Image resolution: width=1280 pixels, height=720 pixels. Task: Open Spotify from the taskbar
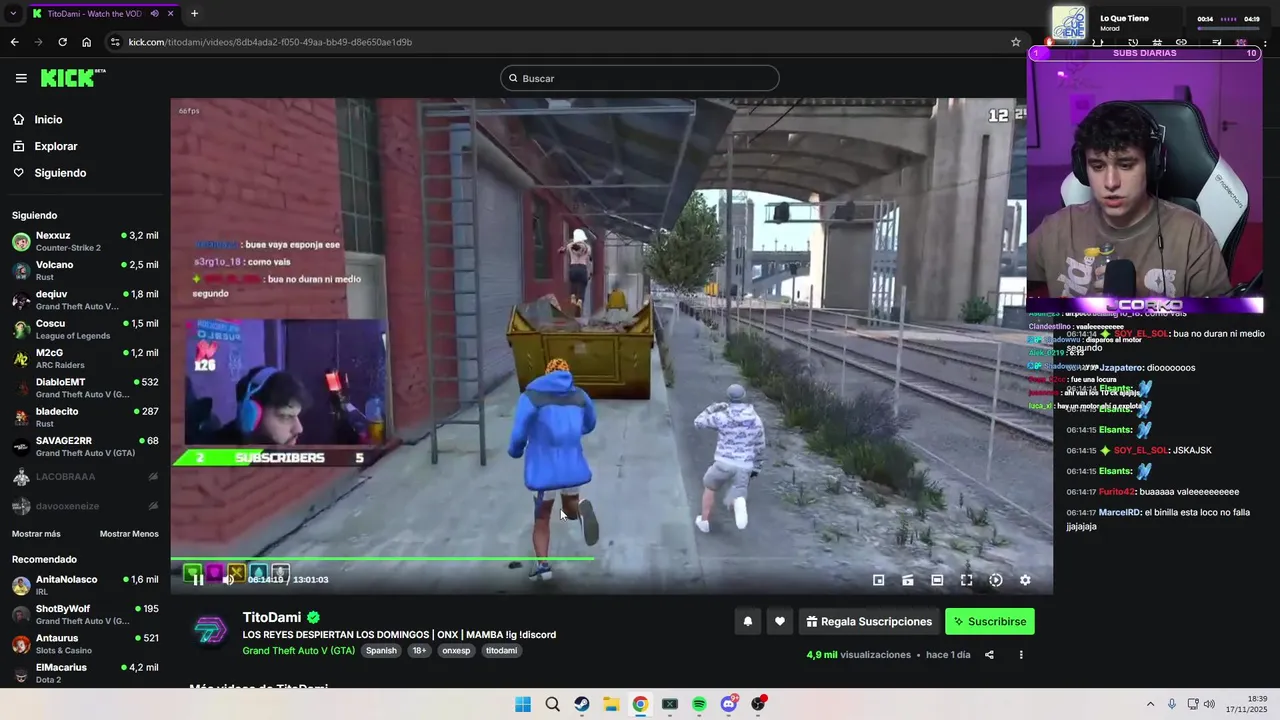tap(699, 704)
